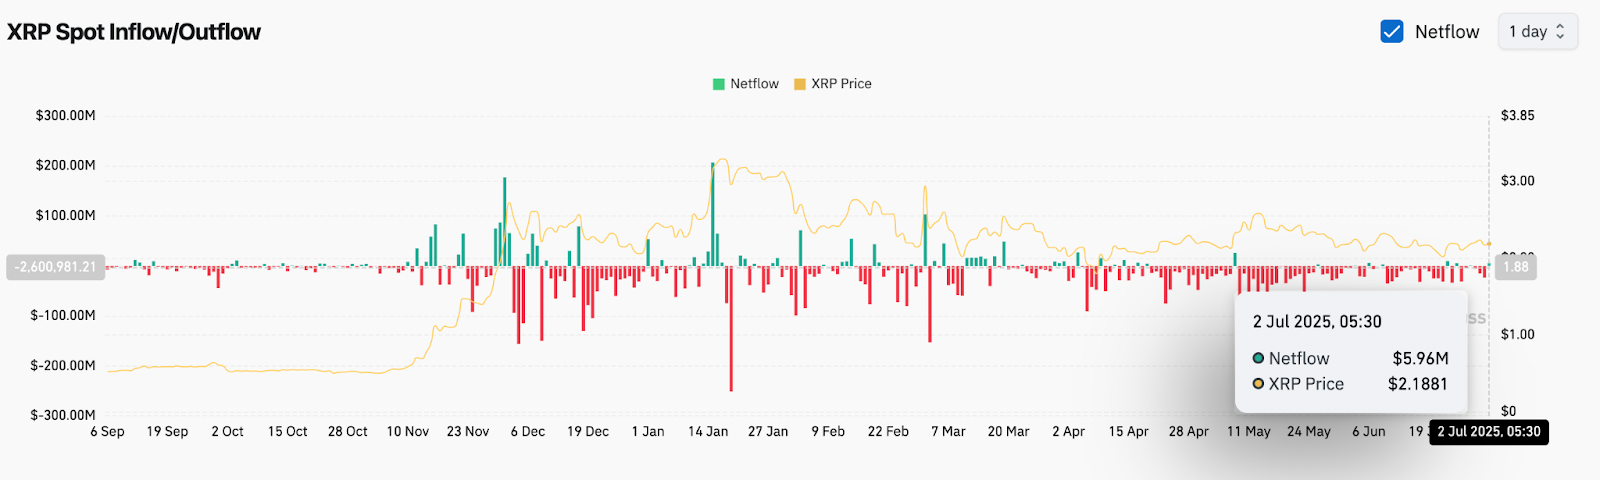Image resolution: width=1600 pixels, height=480 pixels.
Task: Click the -2,600,981.21 crosshair value label
Action: point(56,267)
